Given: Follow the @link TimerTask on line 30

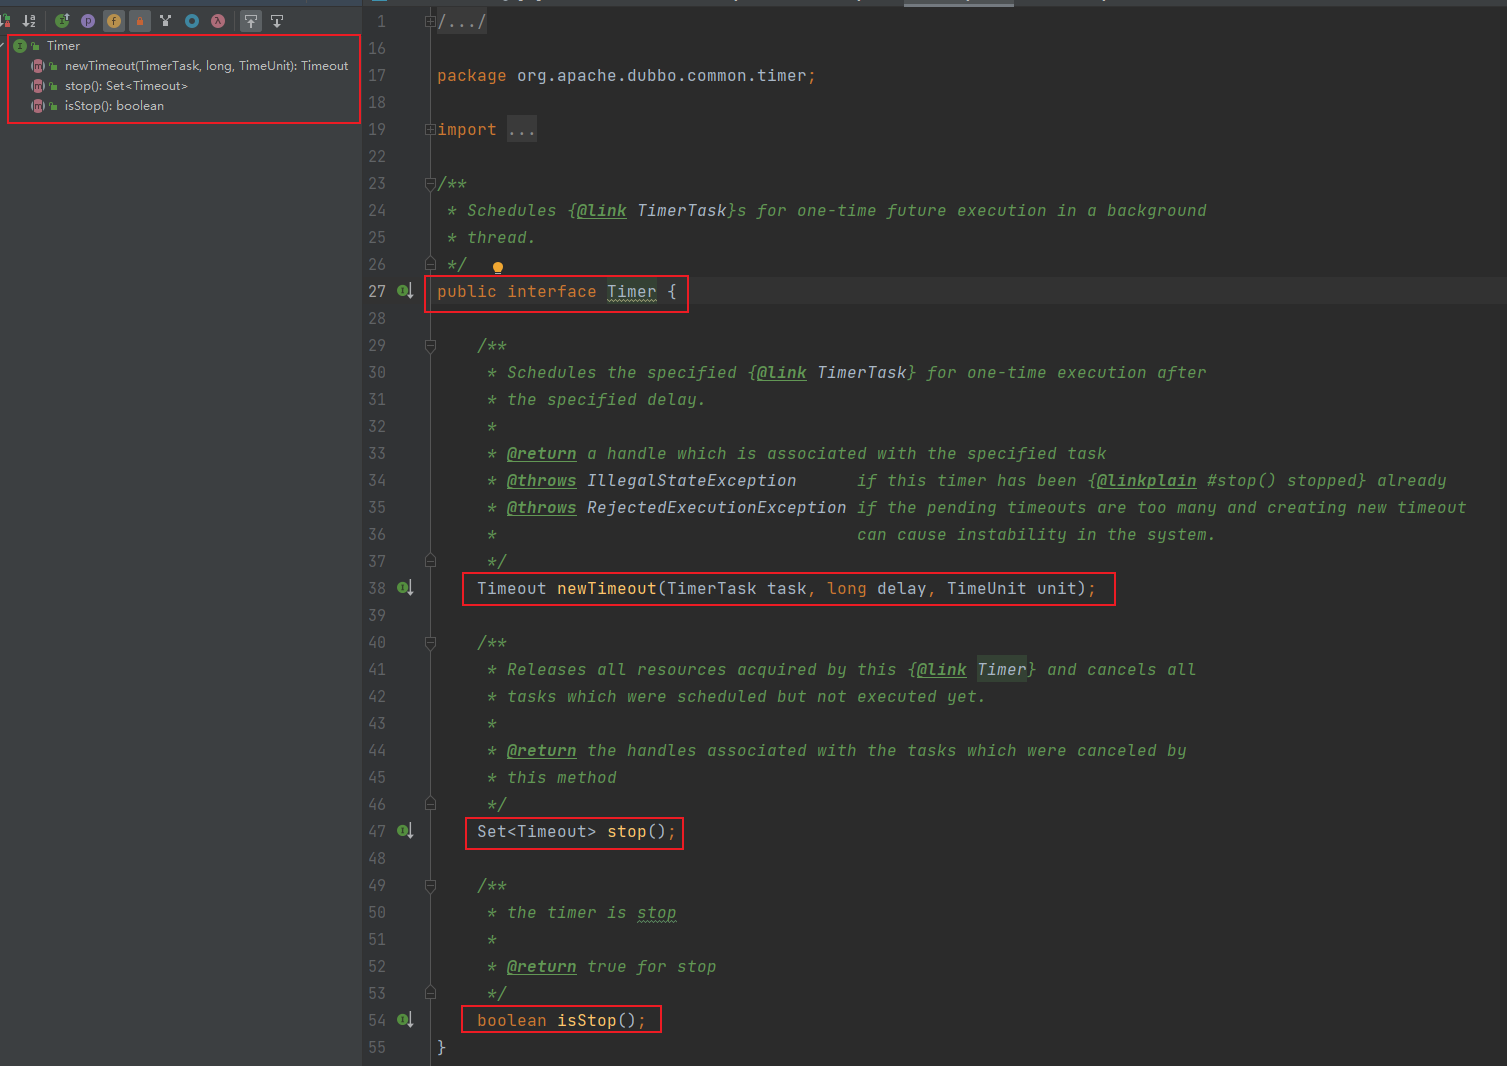Looking at the screenshot, I should point(862,372).
